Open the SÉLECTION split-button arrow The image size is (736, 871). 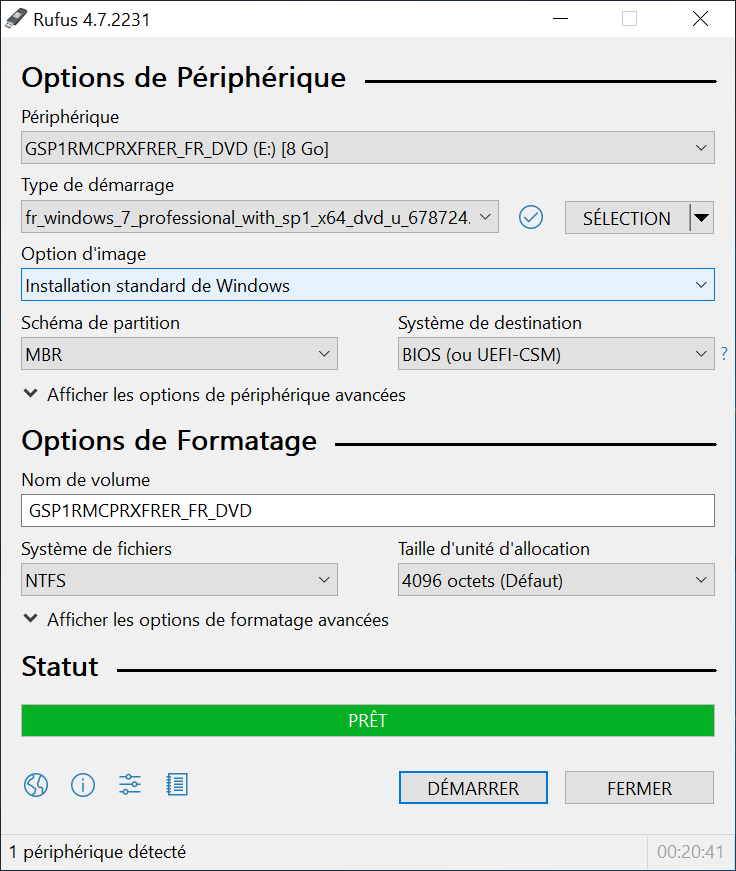[702, 218]
